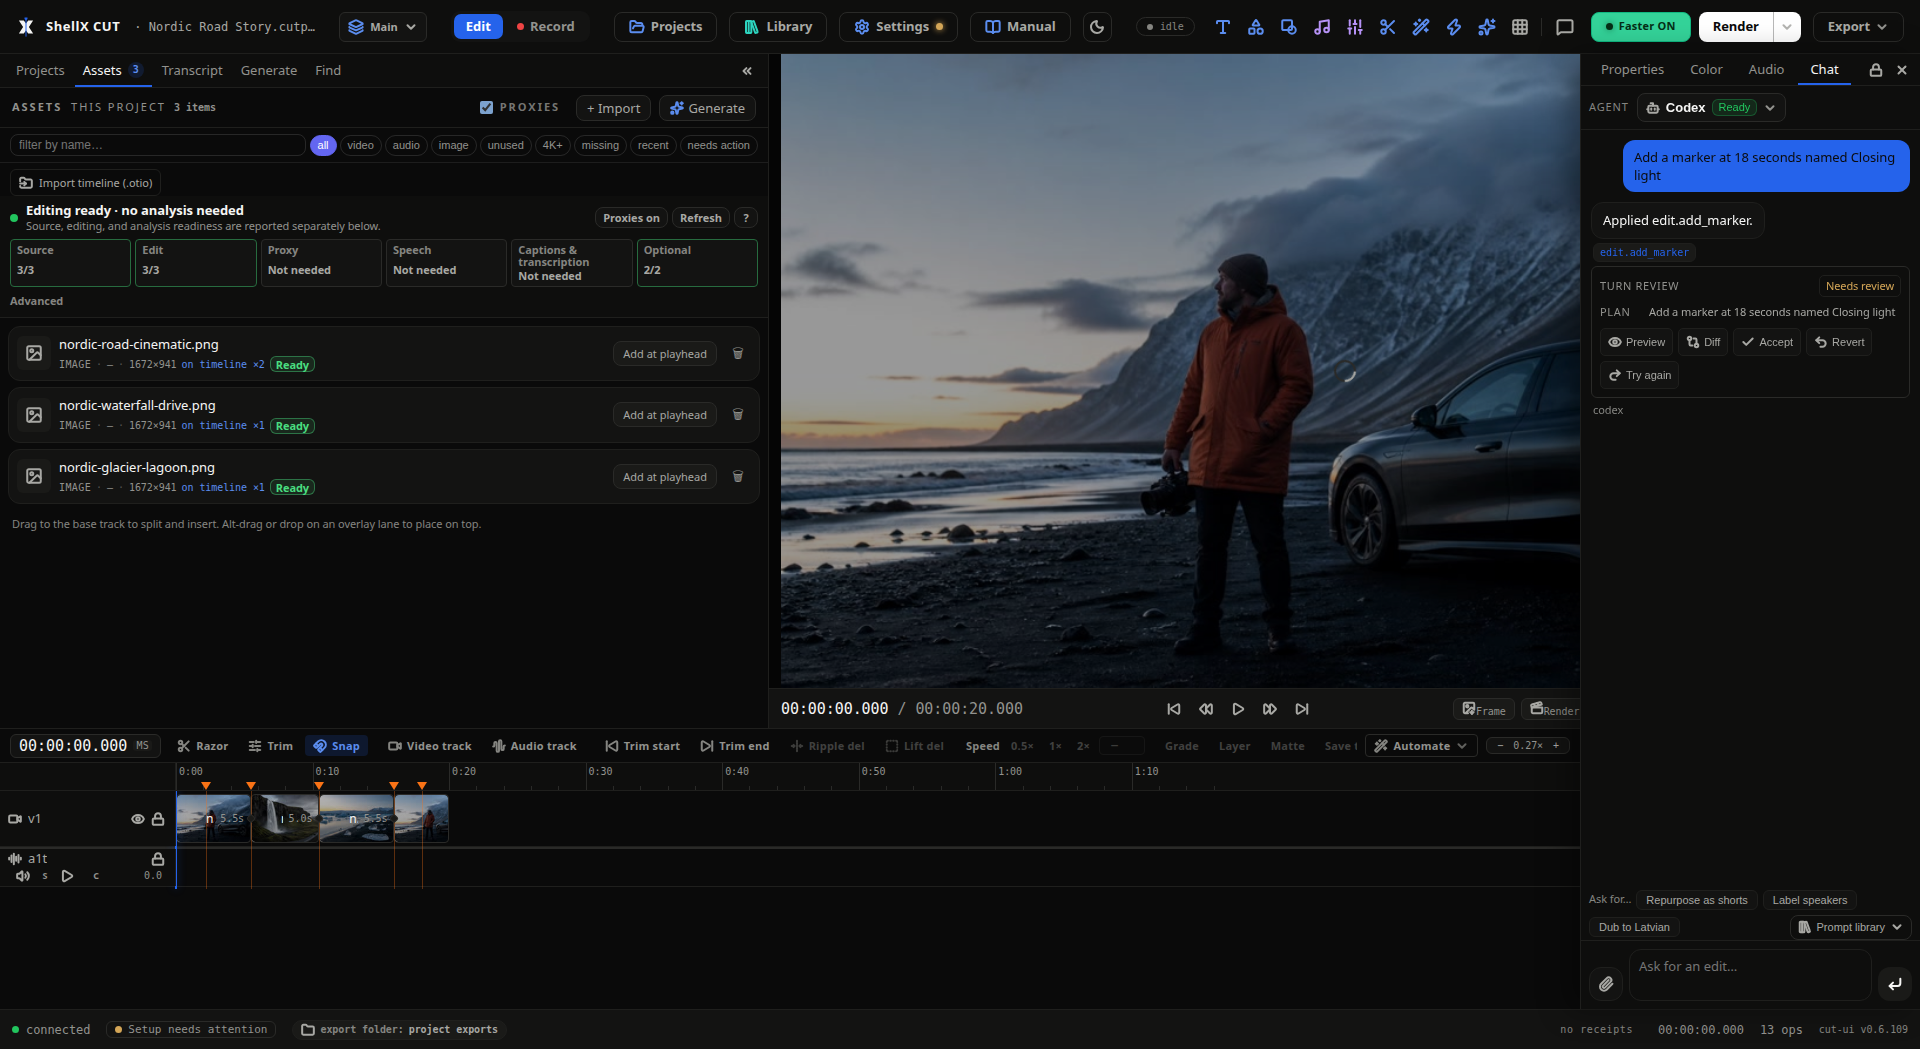Delete nordic-glacier-lagoon.png with trash icon

tap(738, 476)
